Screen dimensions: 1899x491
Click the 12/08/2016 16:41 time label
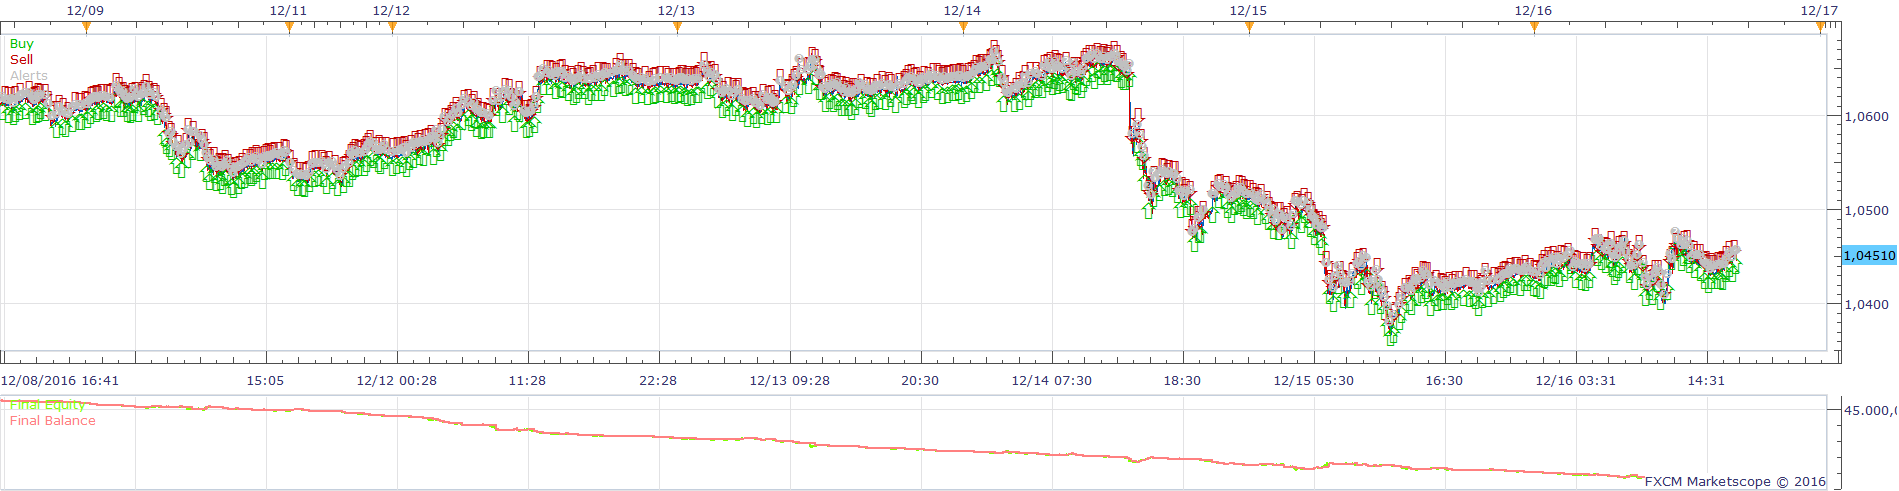(60, 381)
